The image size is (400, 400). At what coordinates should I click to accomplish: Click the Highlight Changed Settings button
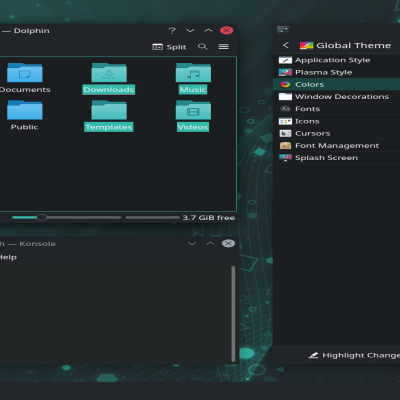[x=354, y=355]
